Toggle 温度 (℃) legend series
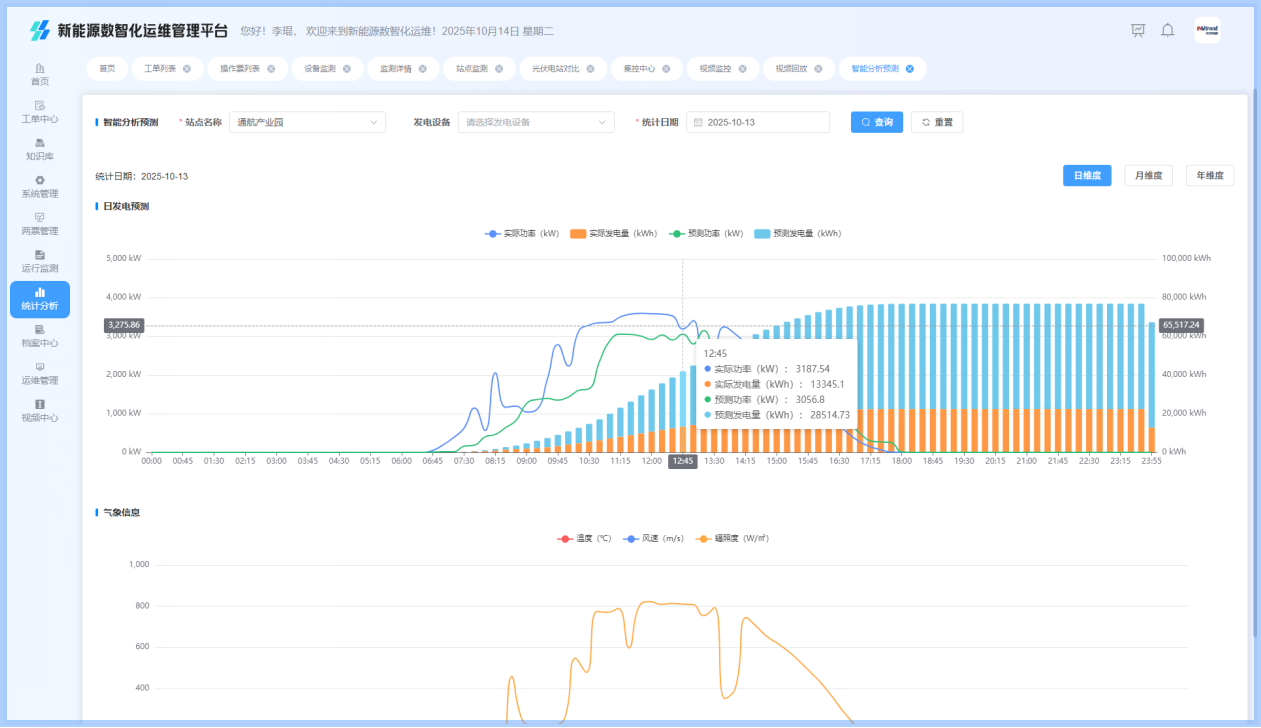The image size is (1261, 728). [x=584, y=538]
